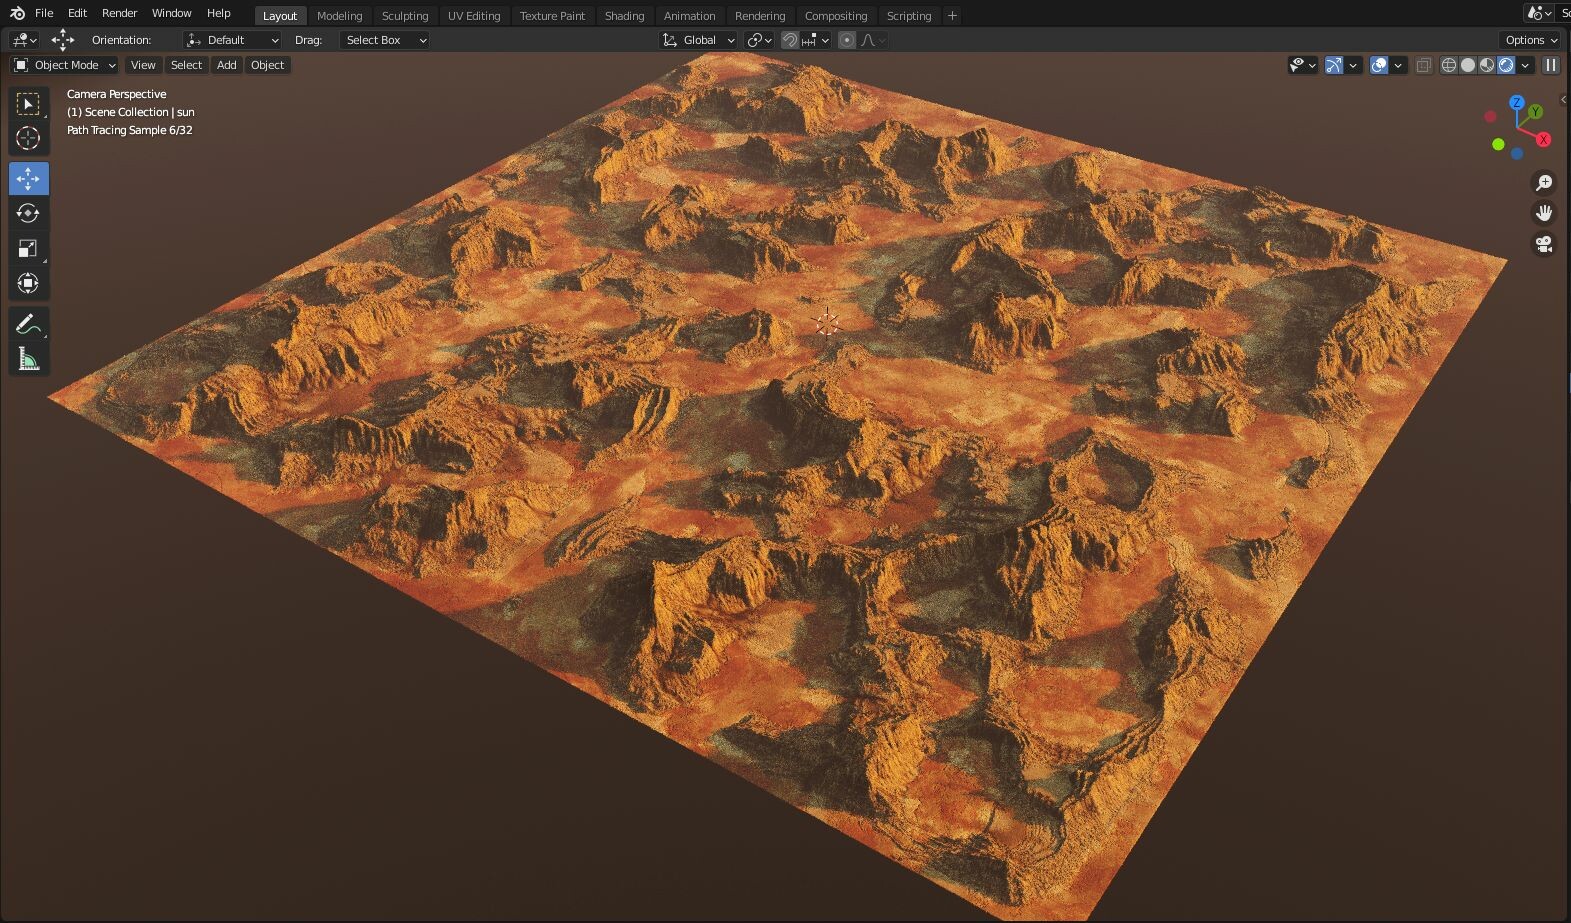Open the Object Mode dropdown
This screenshot has height=923, width=1571.
tap(65, 65)
